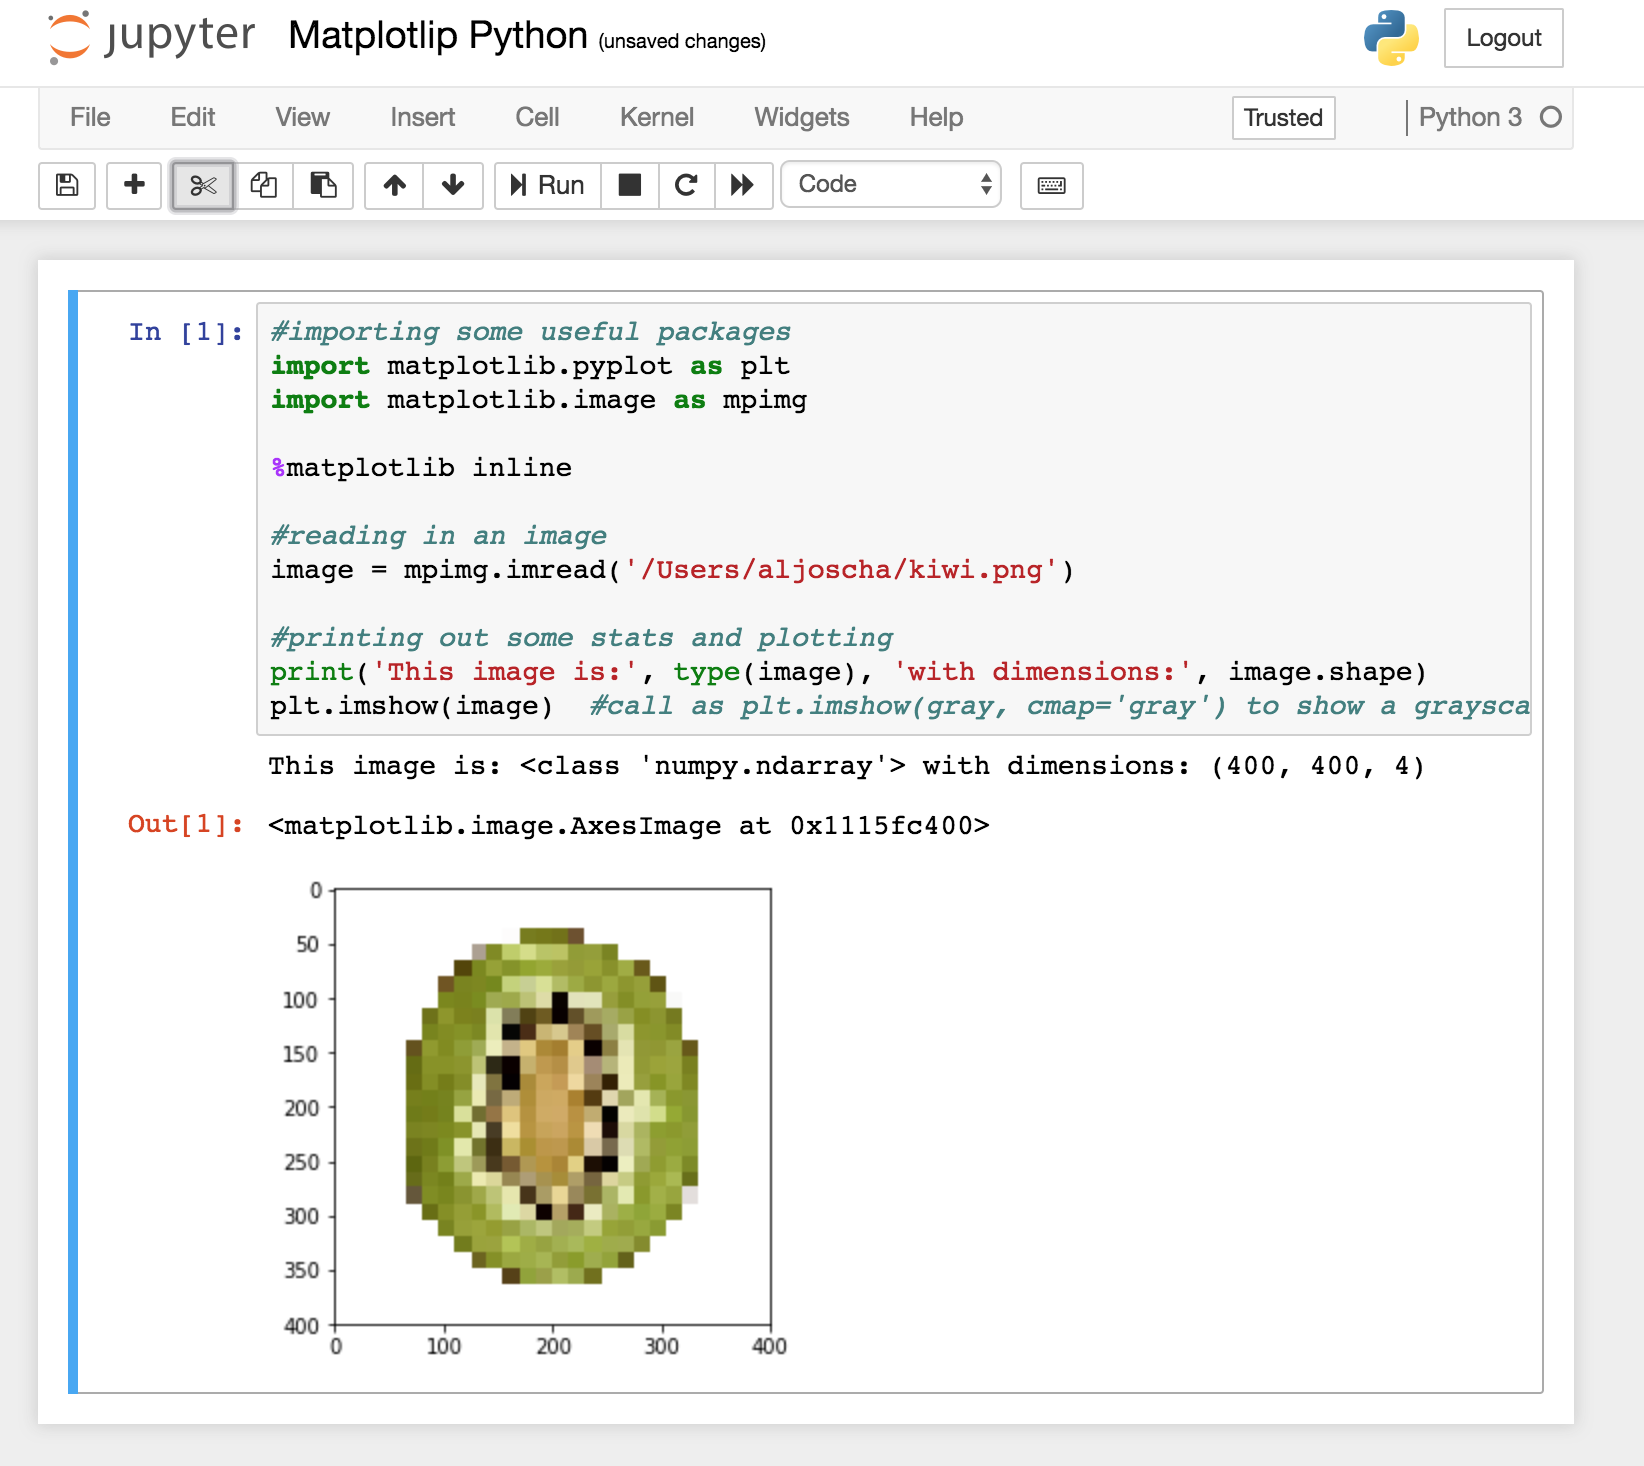
Task: Click the '#importing some useful packages' comment
Action: click(x=531, y=332)
